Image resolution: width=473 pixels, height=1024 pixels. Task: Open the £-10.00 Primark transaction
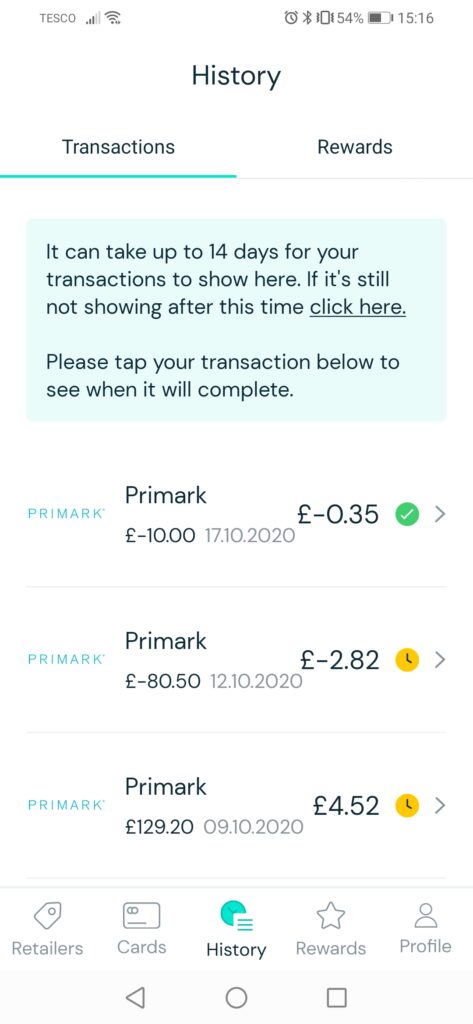pos(236,515)
